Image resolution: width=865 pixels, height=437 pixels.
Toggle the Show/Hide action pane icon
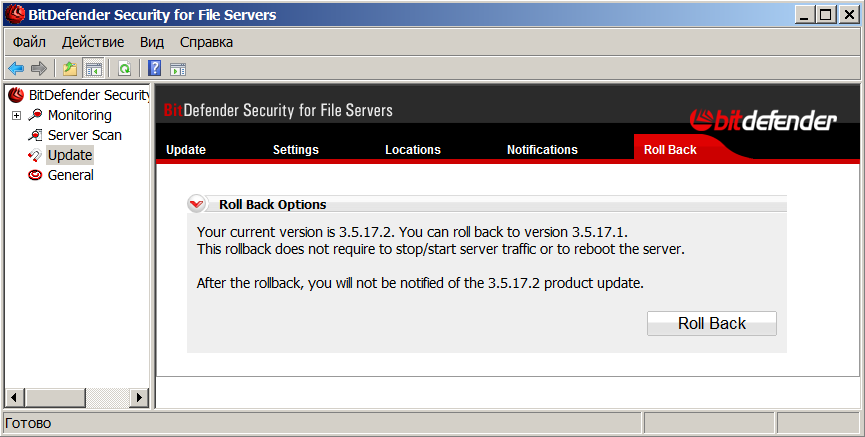coord(178,69)
